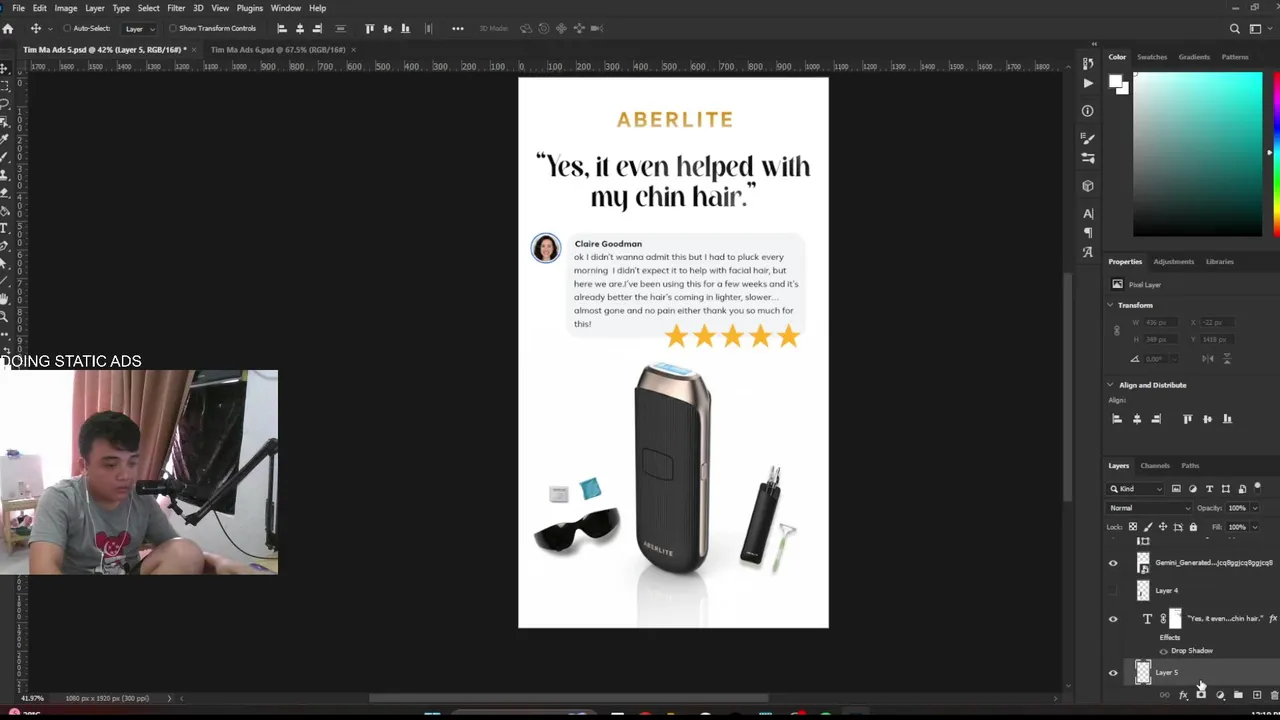Toggle Drop Shadow effect visibility
This screenshot has height=720, width=1280.
pyautogui.click(x=1163, y=651)
